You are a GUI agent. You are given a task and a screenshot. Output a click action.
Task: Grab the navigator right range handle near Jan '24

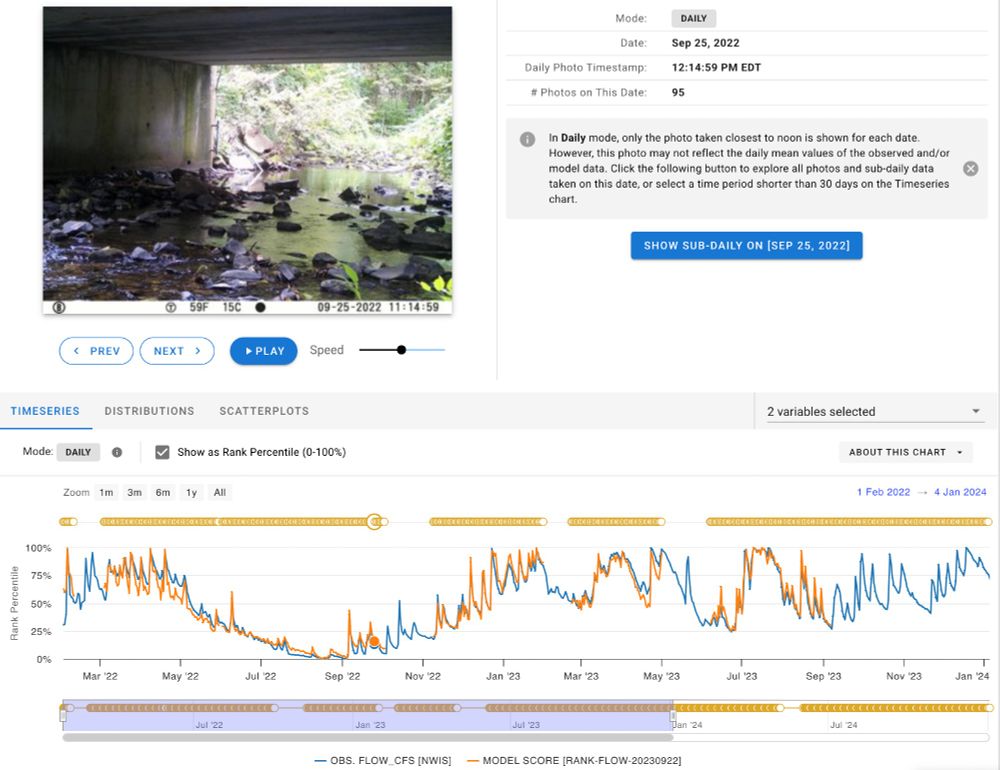(x=673, y=716)
